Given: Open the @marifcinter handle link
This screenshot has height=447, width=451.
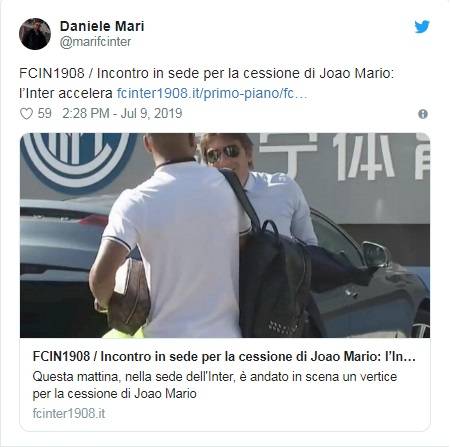Looking at the screenshot, I should click(x=95, y=42).
